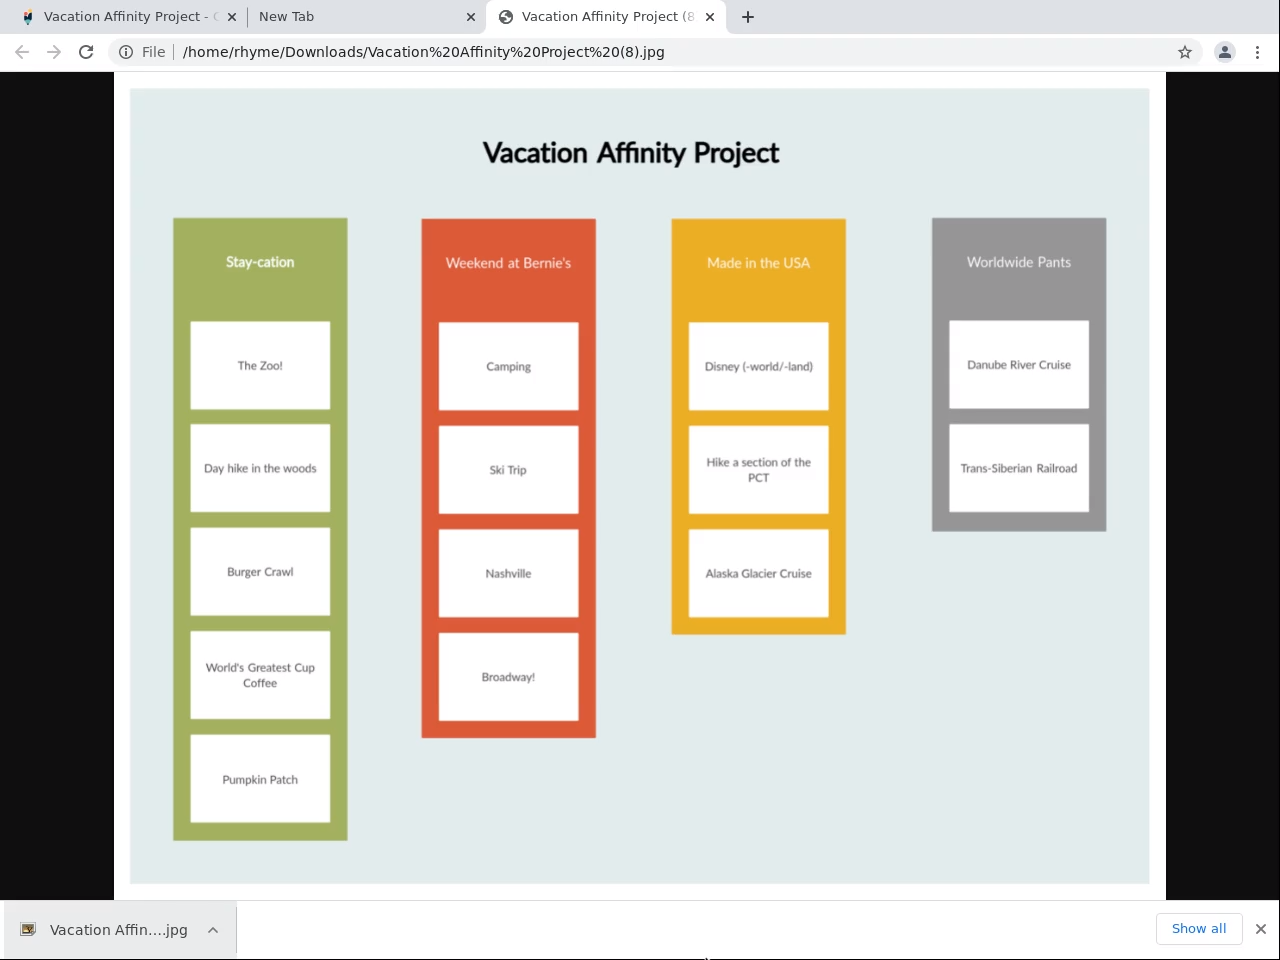Click the Stay-cation column header
Image resolution: width=1280 pixels, height=960 pixels.
pos(260,262)
